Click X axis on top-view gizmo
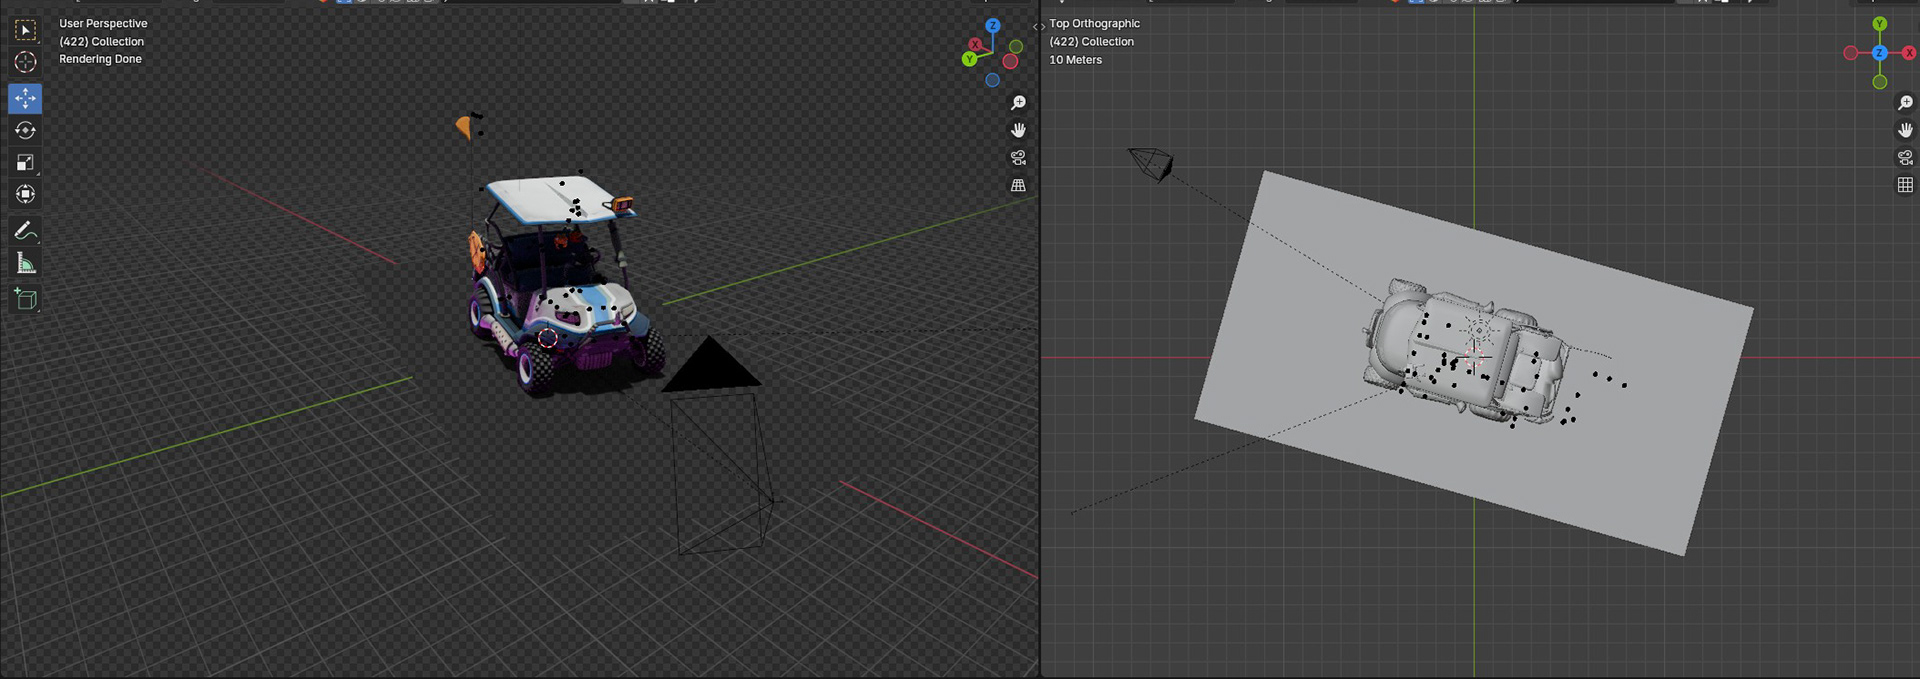Image resolution: width=1920 pixels, height=679 pixels. (1909, 53)
